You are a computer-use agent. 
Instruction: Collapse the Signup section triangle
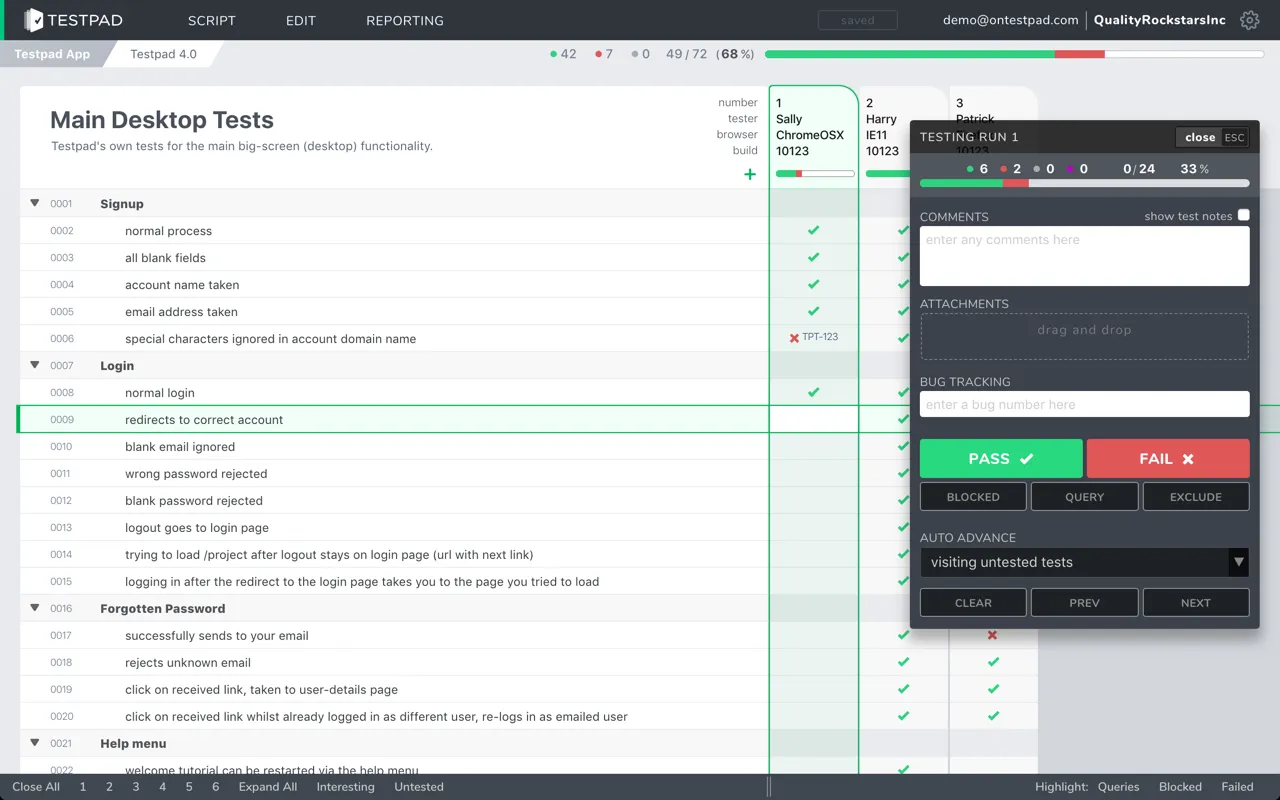click(35, 203)
